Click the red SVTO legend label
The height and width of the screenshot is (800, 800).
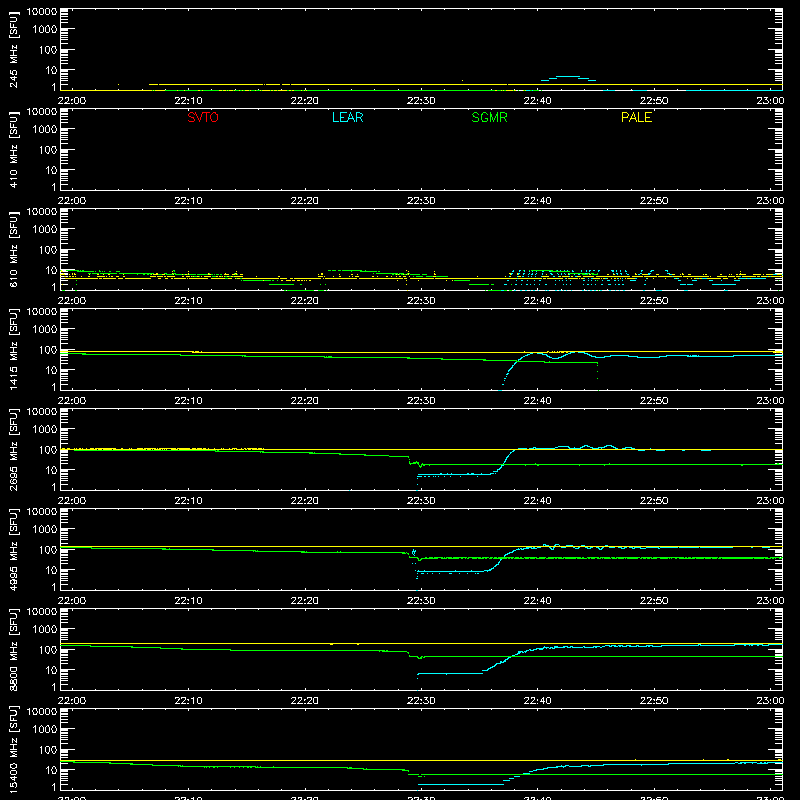click(x=203, y=117)
